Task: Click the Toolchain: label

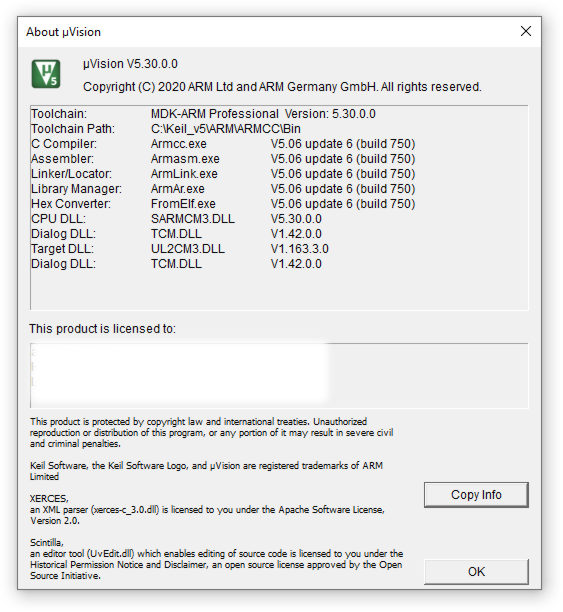Action: click(x=59, y=114)
